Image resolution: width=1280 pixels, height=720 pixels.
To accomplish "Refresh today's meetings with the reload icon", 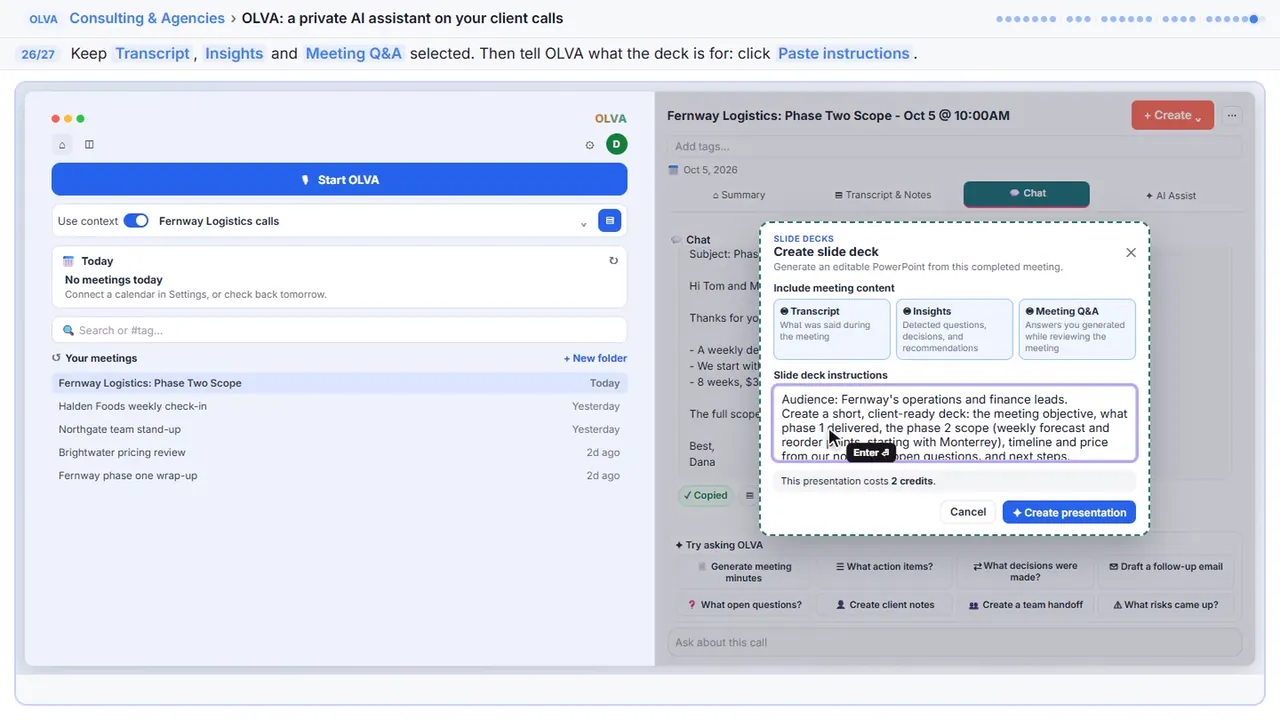I will click(613, 261).
